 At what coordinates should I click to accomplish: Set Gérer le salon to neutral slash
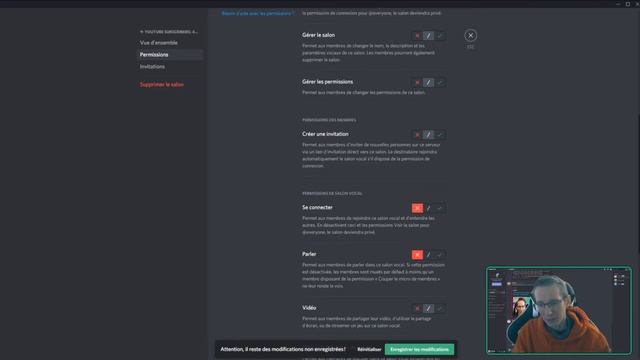coord(428,36)
